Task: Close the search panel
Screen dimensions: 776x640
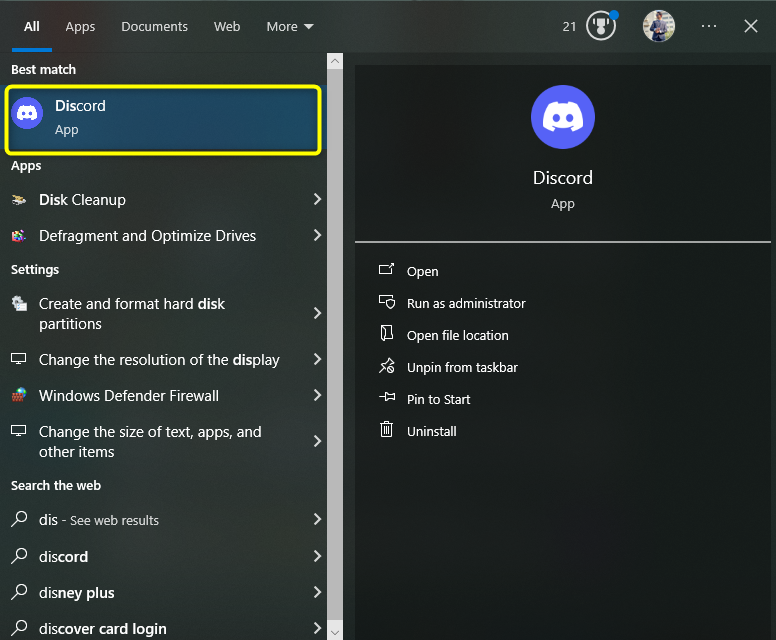Action: (x=751, y=26)
